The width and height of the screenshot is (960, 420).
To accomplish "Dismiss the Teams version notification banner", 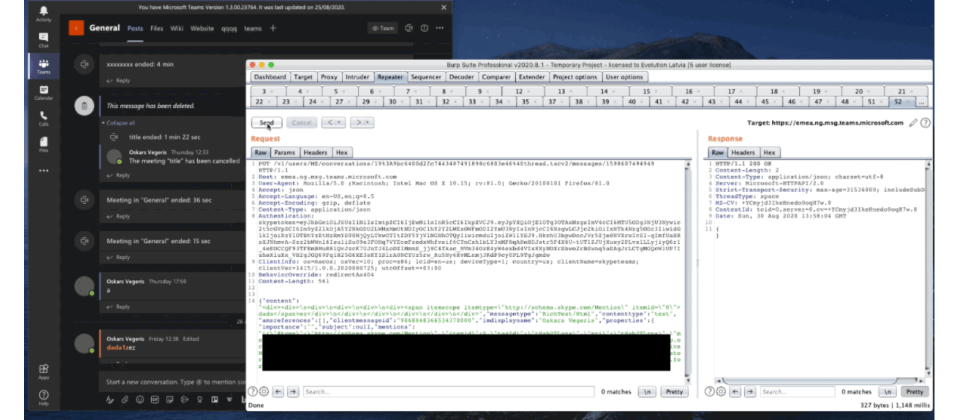I will 444,7.
